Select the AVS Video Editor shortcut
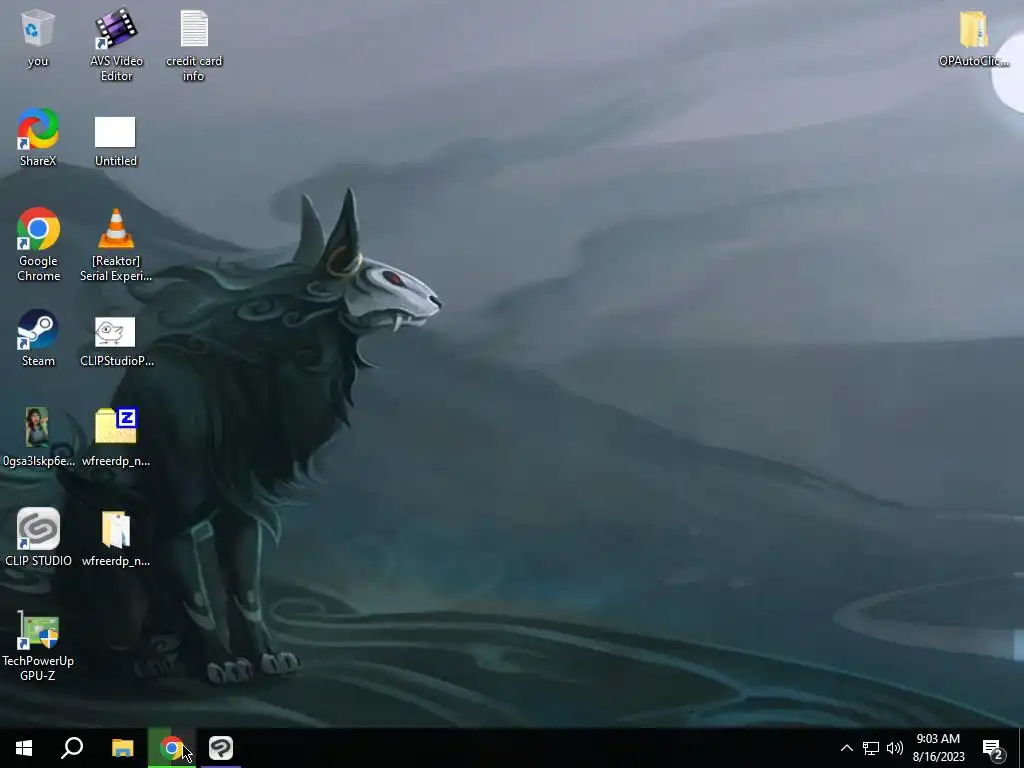 coord(116,44)
